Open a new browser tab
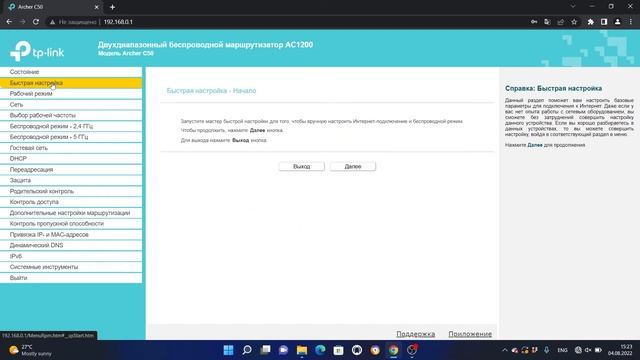 (x=112, y=7)
